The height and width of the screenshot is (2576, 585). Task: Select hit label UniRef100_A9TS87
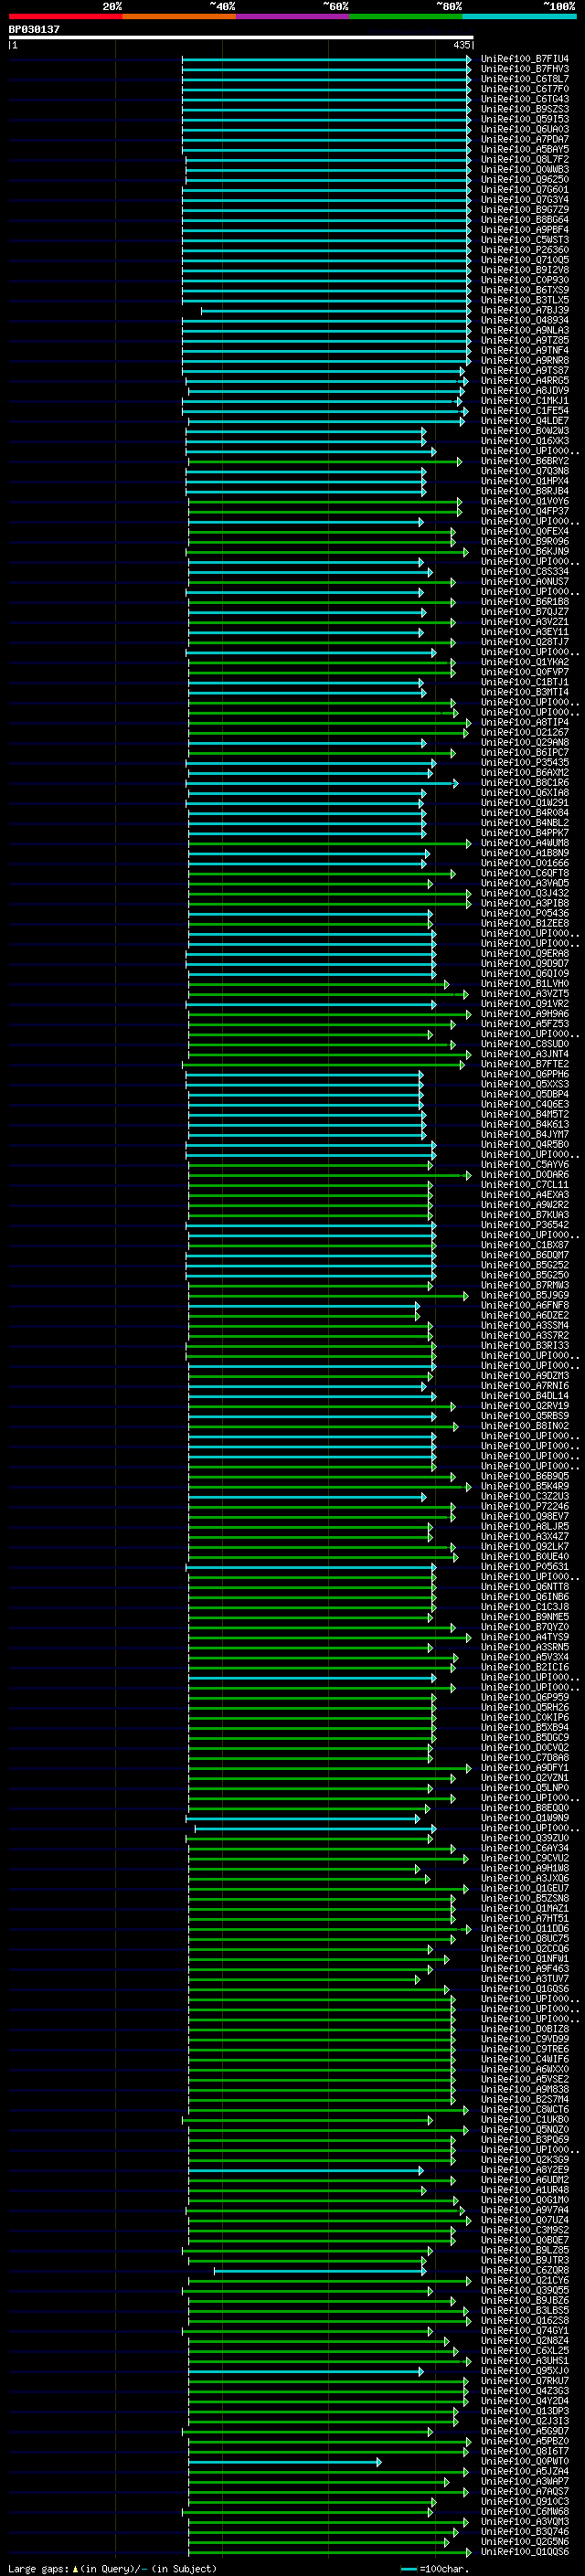(524, 371)
